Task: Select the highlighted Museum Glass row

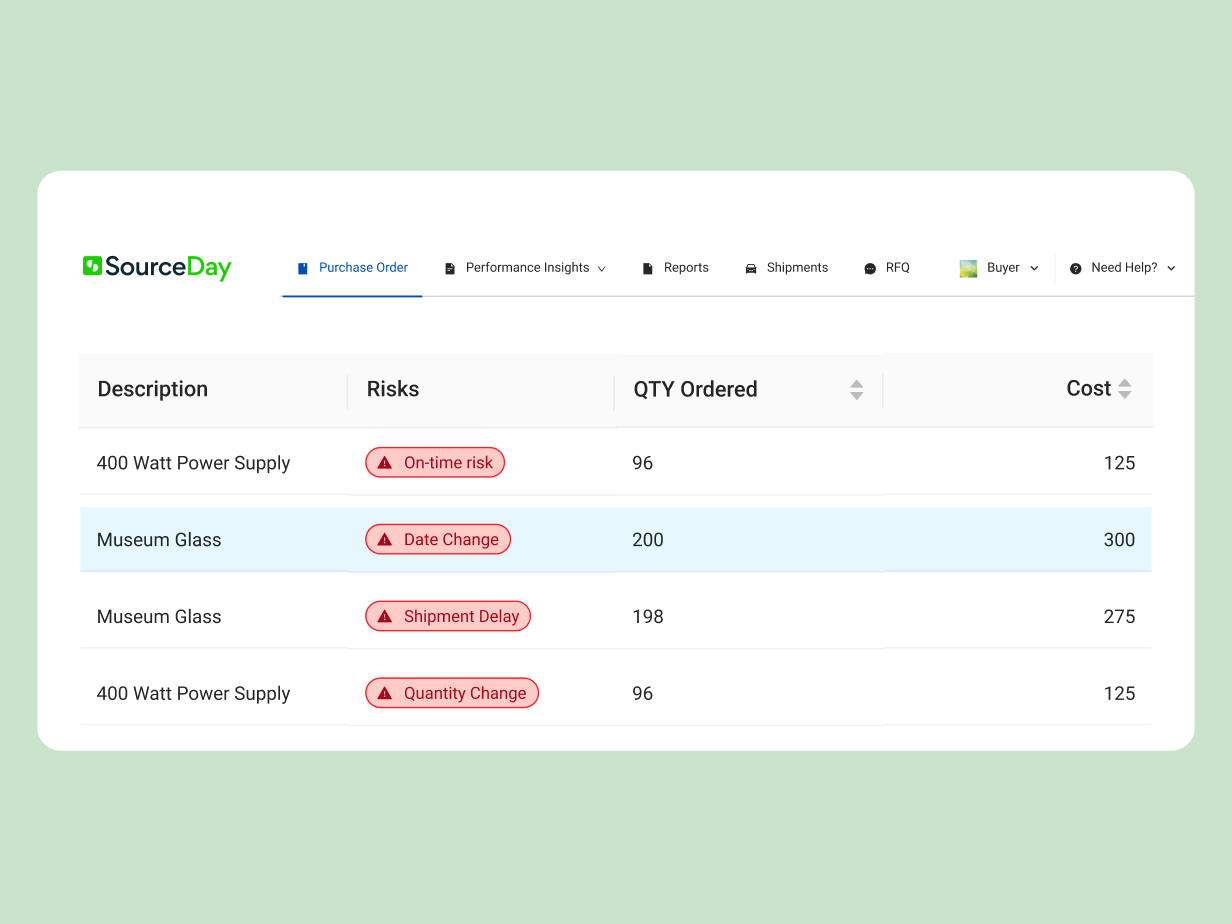Action: 160,540
